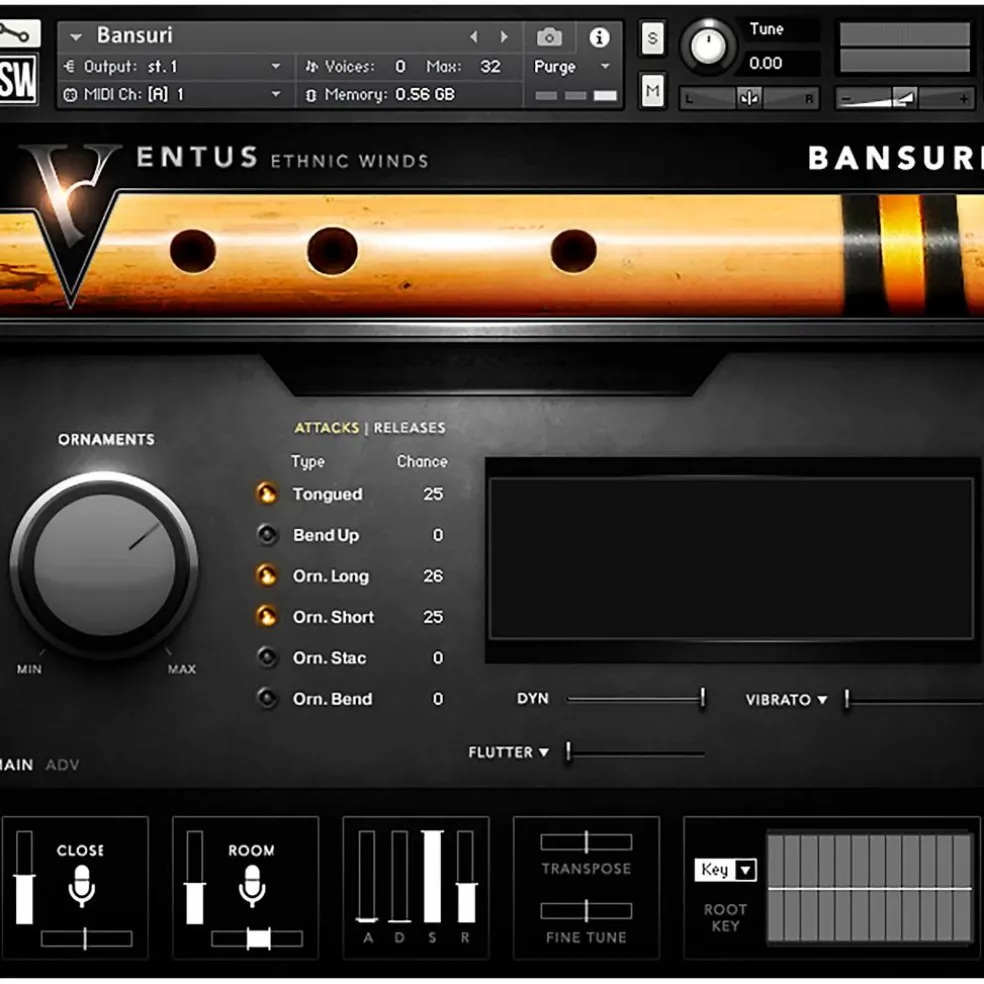The image size is (984, 984).
Task: Click the output routing icon
Action: (70, 67)
